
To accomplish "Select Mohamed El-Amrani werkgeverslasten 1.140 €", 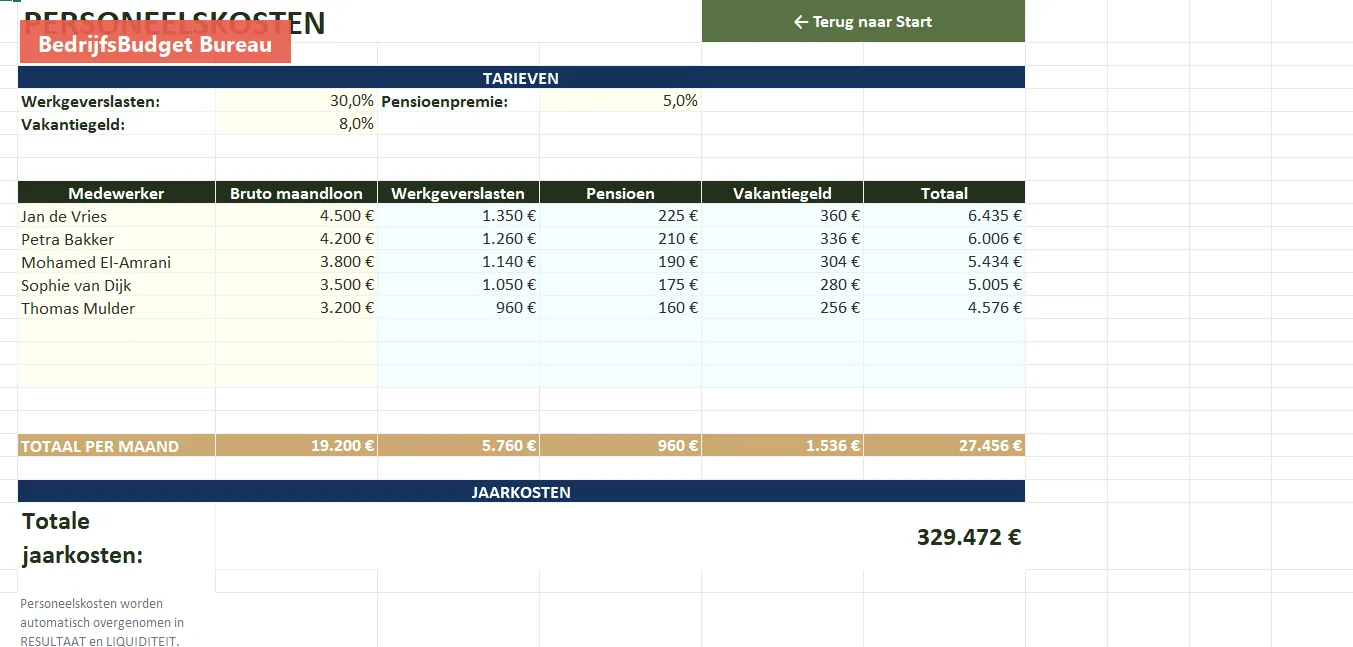I will click(459, 262).
